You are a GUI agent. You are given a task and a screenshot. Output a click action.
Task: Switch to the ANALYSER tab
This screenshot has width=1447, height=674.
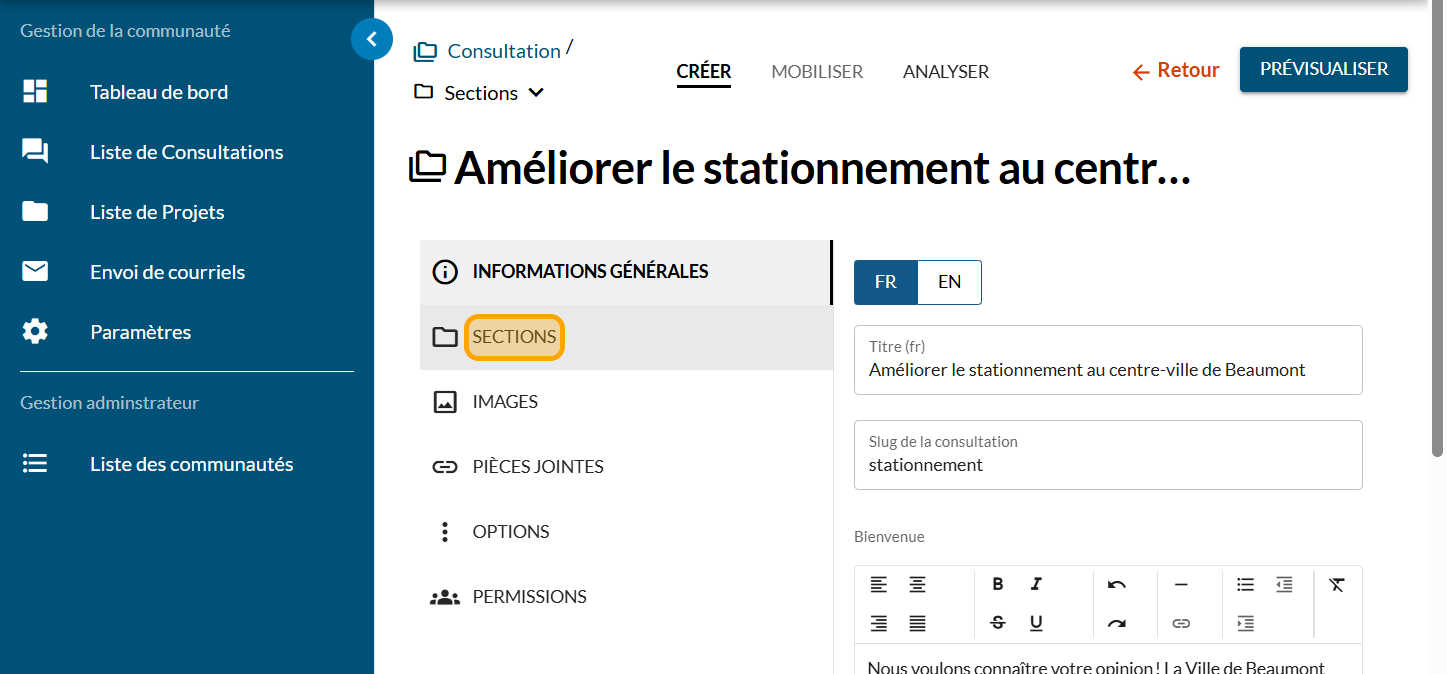945,72
